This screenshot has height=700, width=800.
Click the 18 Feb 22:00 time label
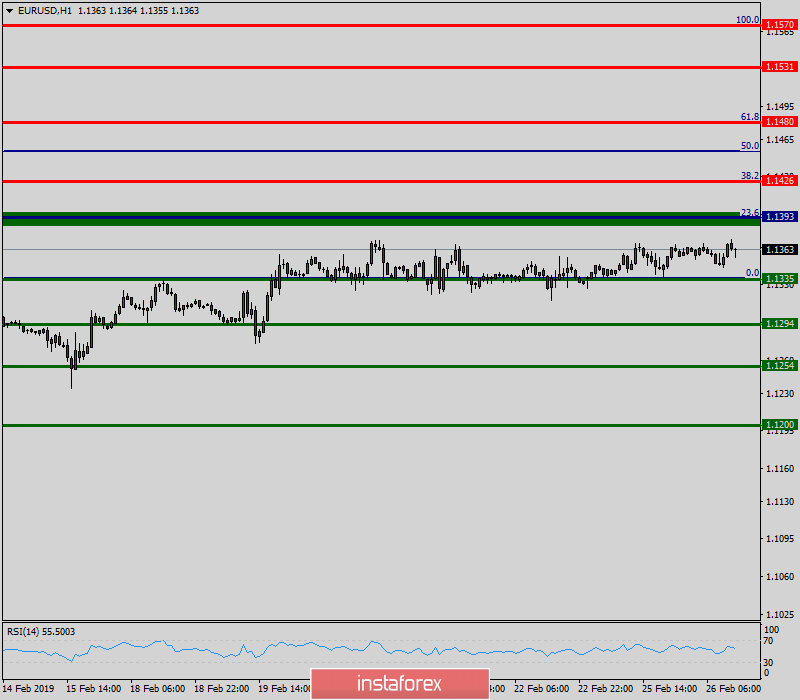(x=221, y=689)
